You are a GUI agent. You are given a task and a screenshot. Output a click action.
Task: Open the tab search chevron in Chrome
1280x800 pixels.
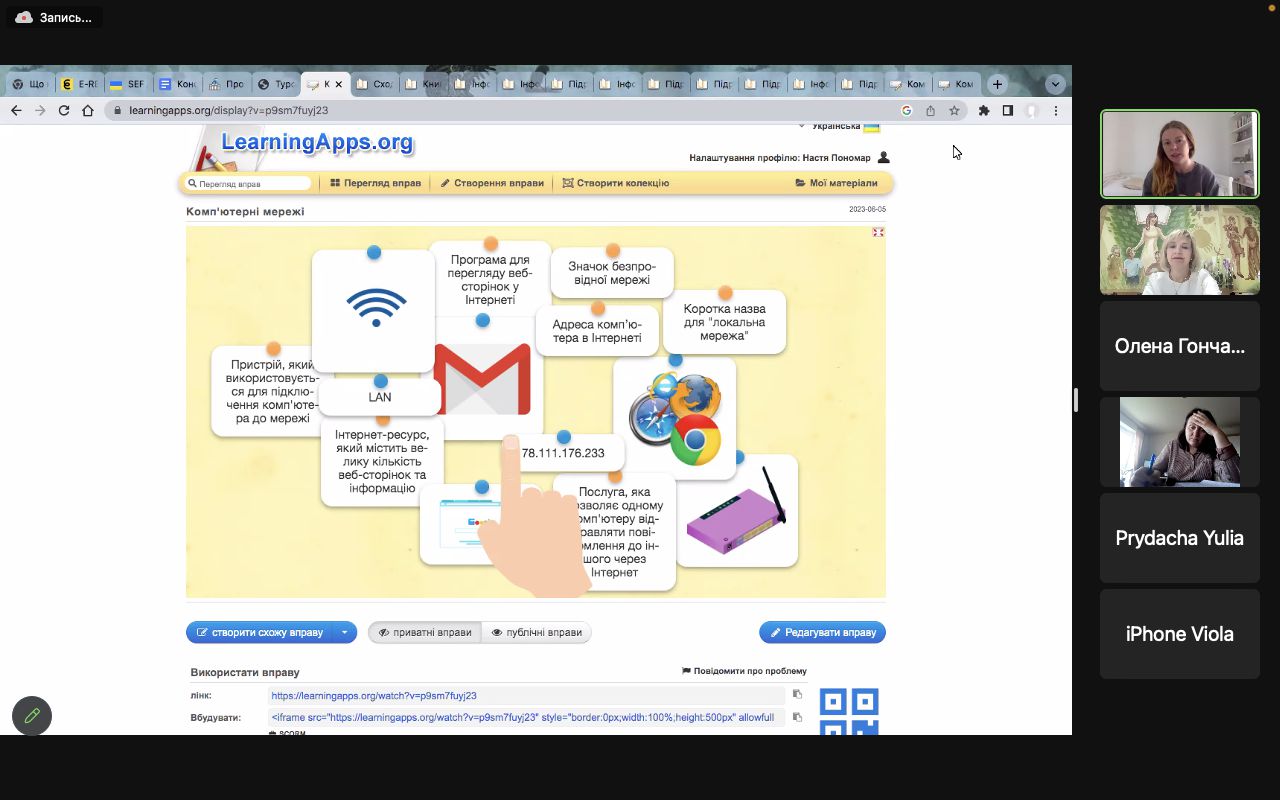[1055, 84]
